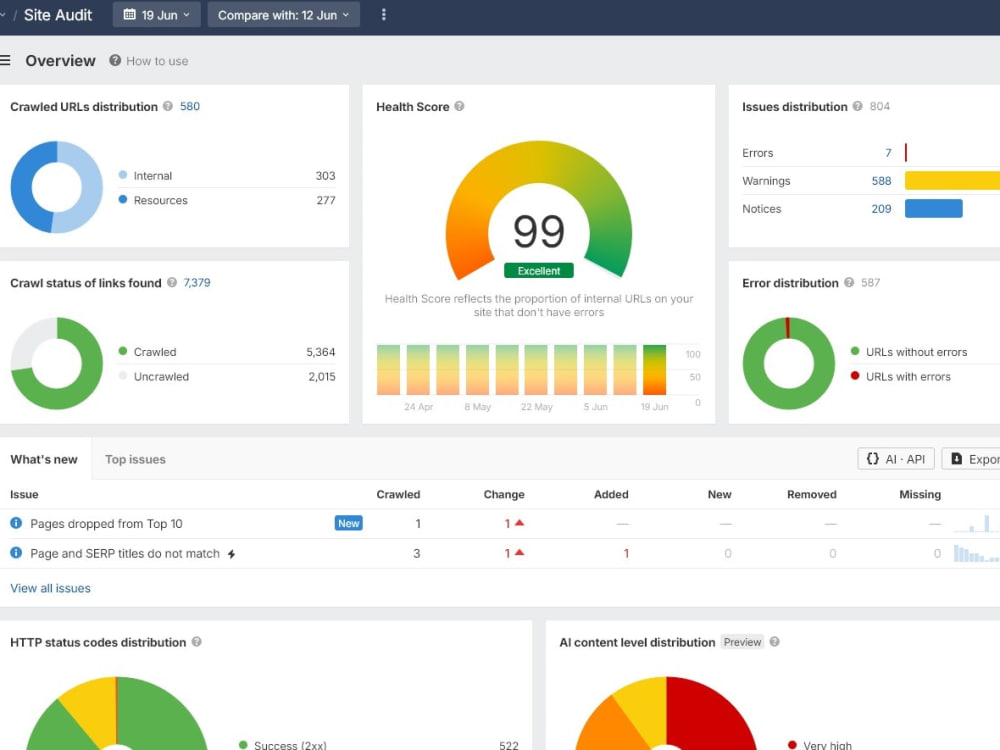Click the Preview badge on AI content level
The width and height of the screenshot is (1000, 750).
point(742,642)
